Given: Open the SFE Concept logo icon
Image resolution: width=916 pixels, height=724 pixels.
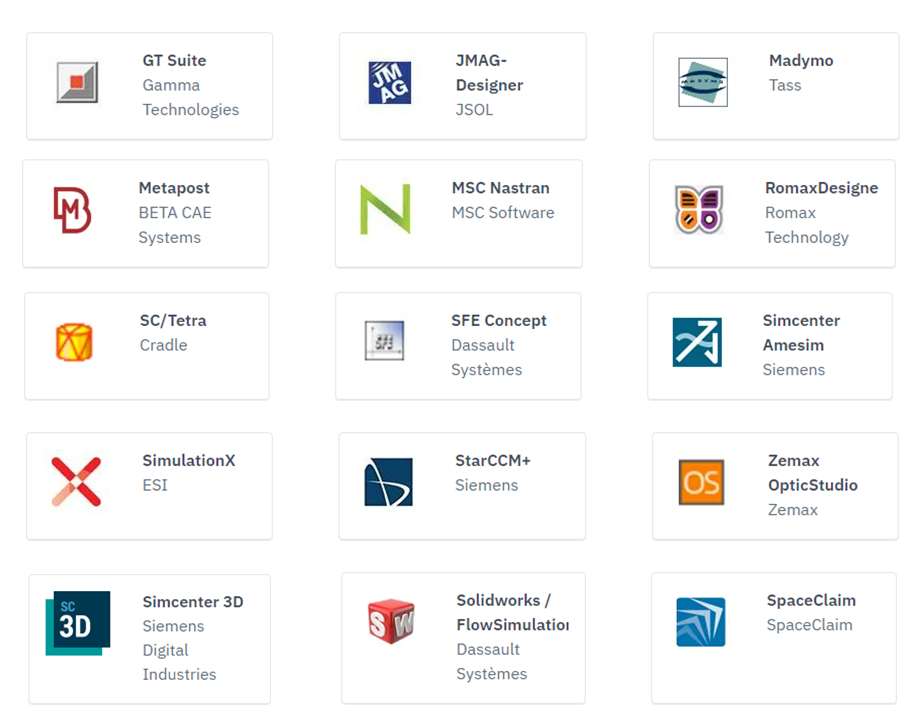Looking at the screenshot, I should click(x=385, y=341).
